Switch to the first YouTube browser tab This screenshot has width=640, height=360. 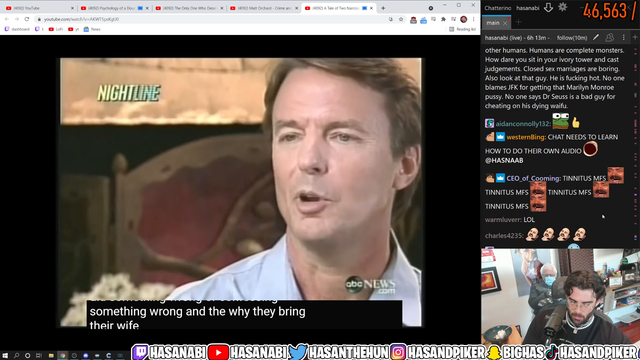(39, 8)
